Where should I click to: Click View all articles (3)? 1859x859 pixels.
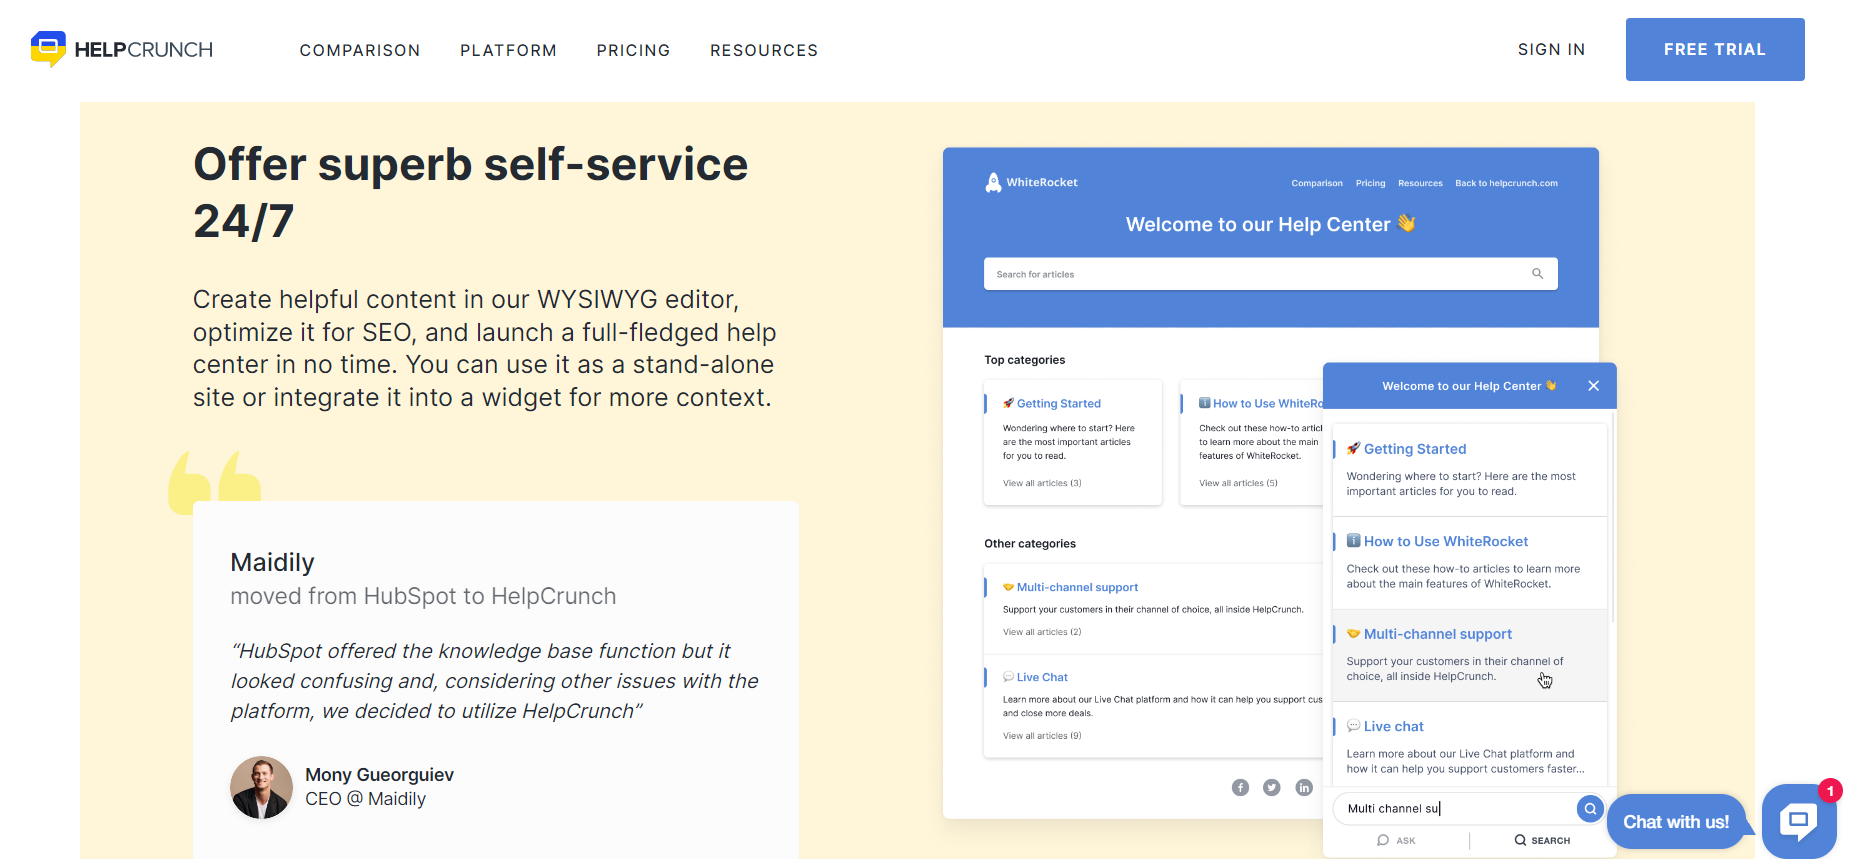[1042, 483]
